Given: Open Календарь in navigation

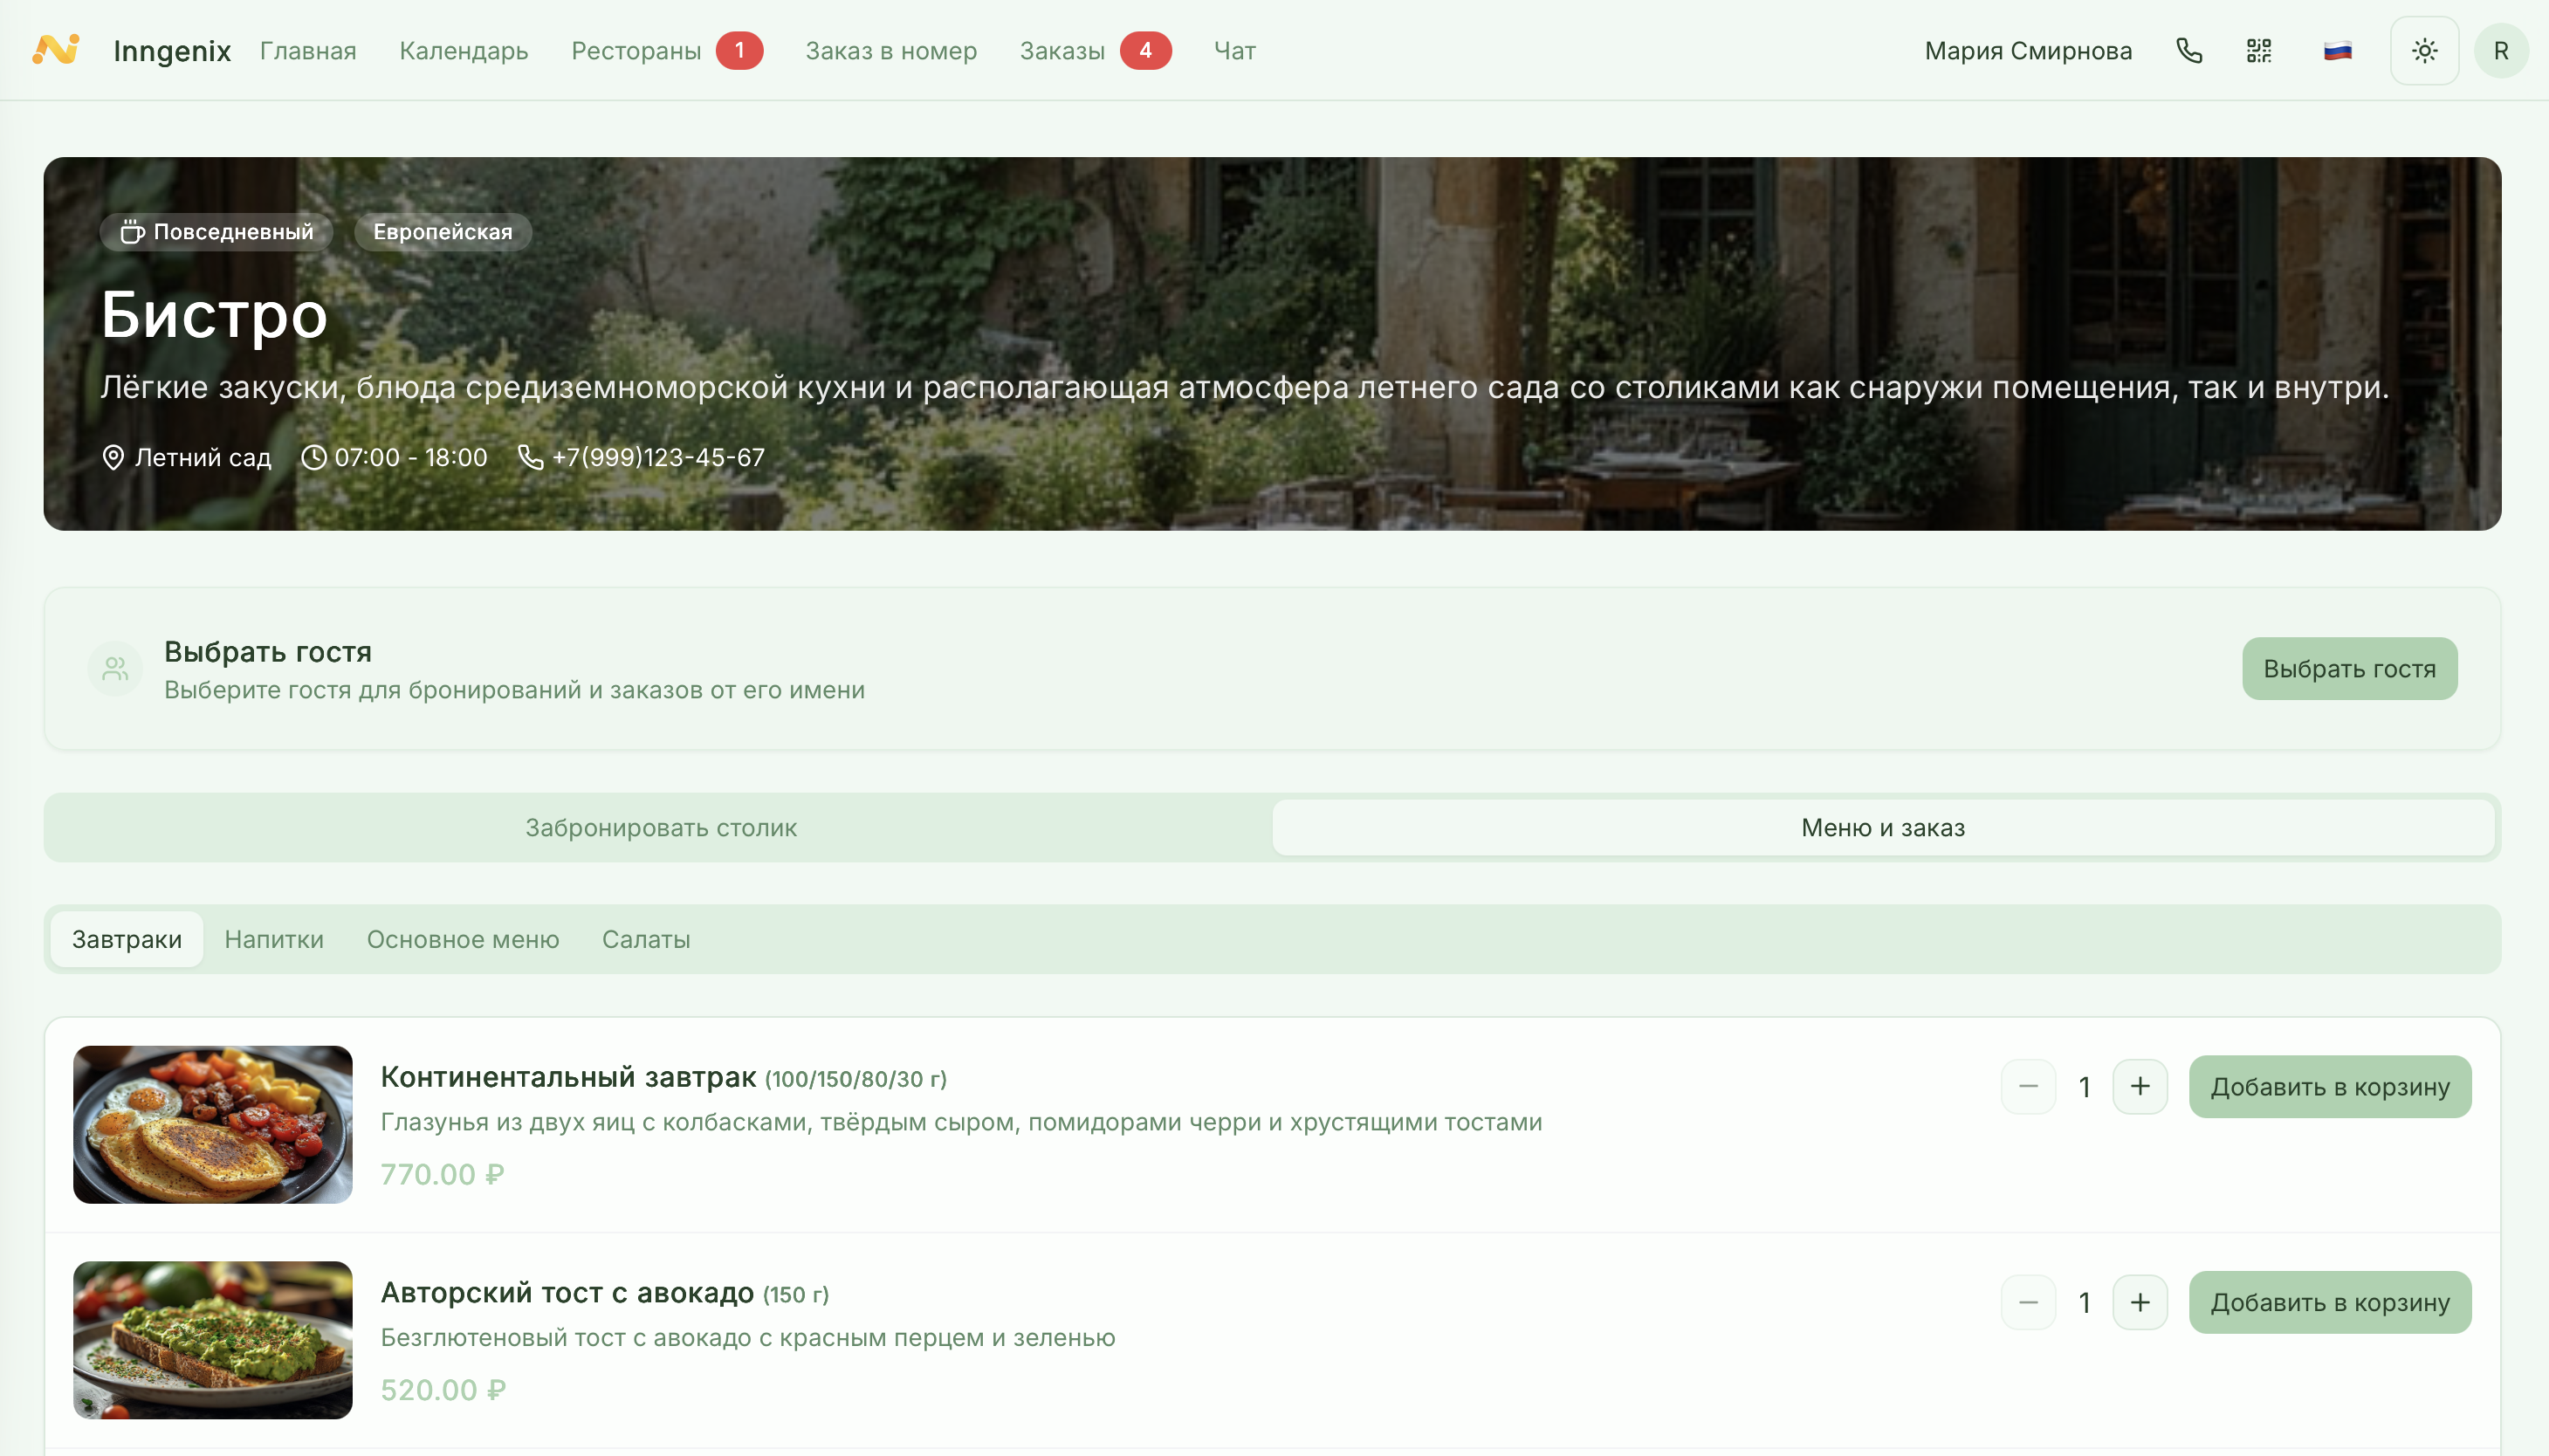Looking at the screenshot, I should [464, 50].
